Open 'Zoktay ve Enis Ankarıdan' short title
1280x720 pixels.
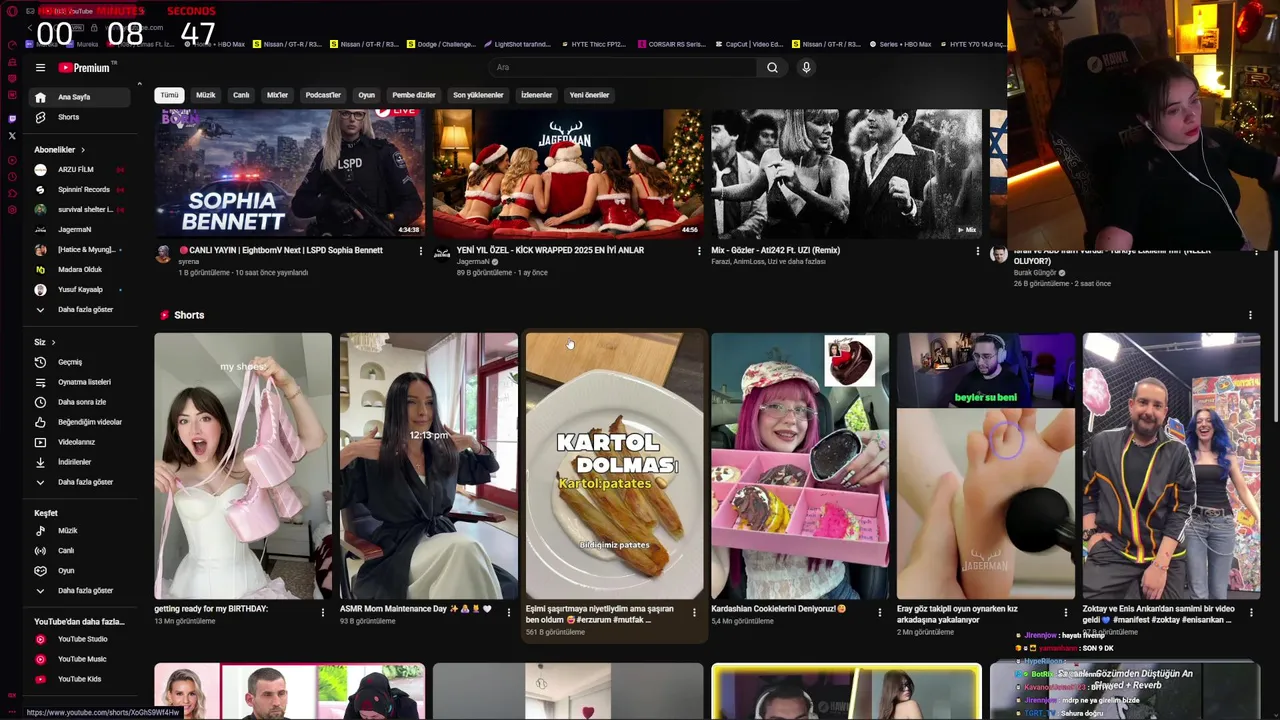point(1159,614)
